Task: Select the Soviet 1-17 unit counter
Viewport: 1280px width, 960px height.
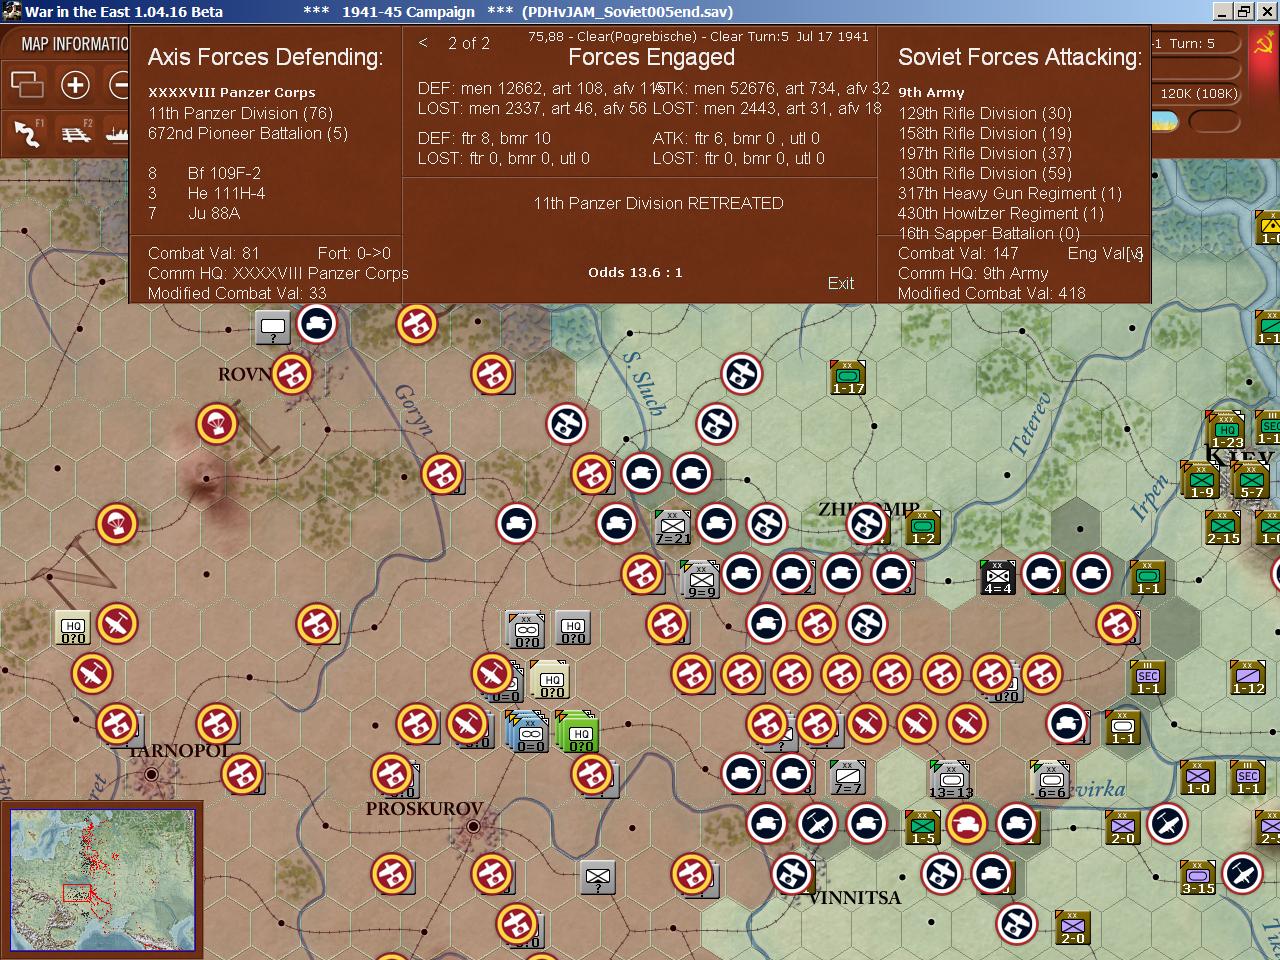Action: click(x=848, y=378)
